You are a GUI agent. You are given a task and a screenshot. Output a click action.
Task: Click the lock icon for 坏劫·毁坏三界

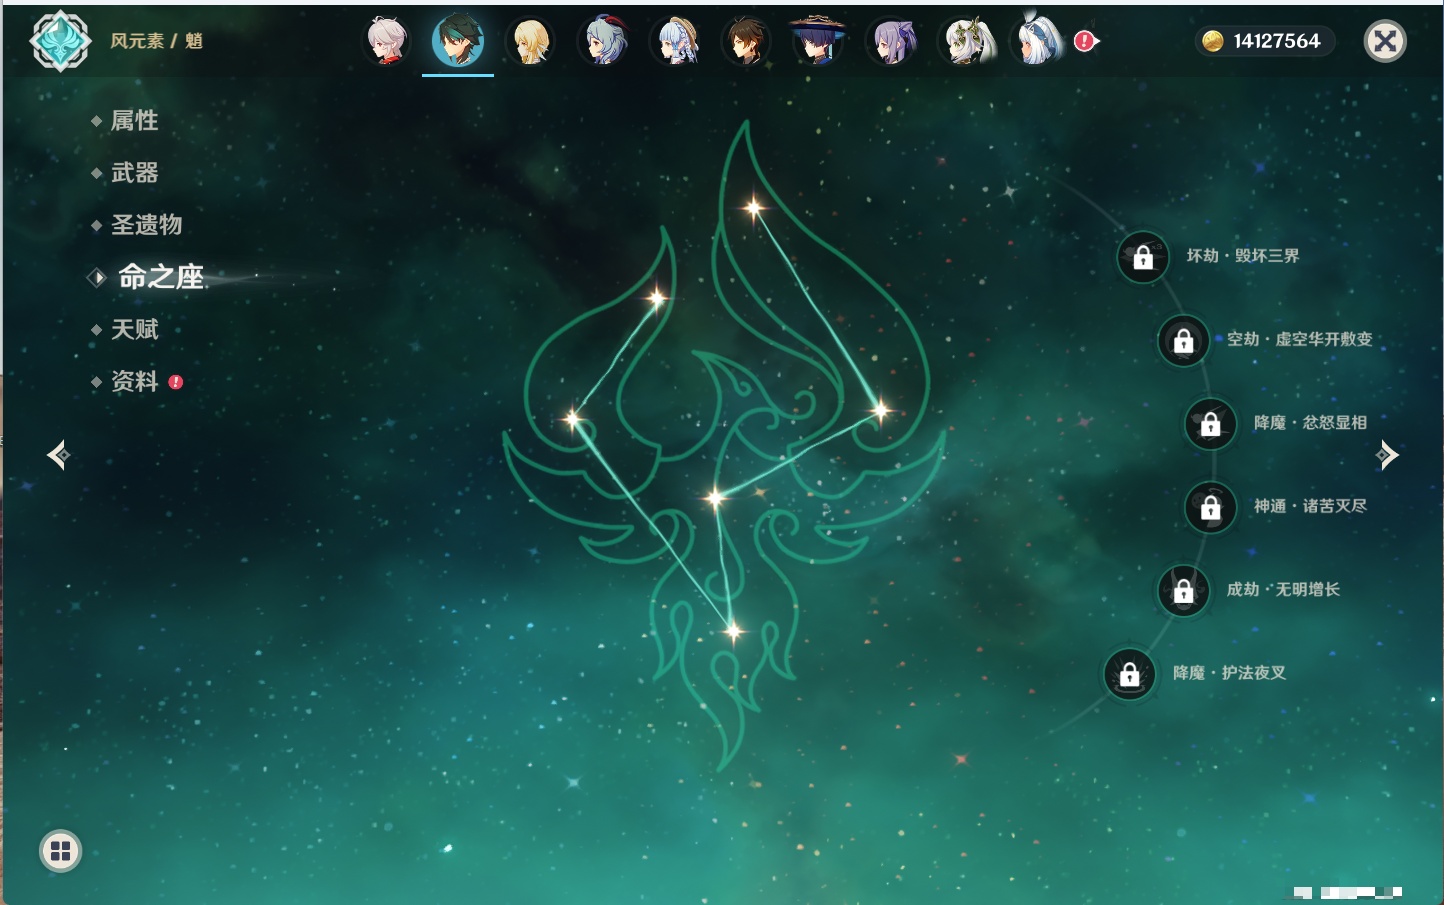[x=1143, y=257]
